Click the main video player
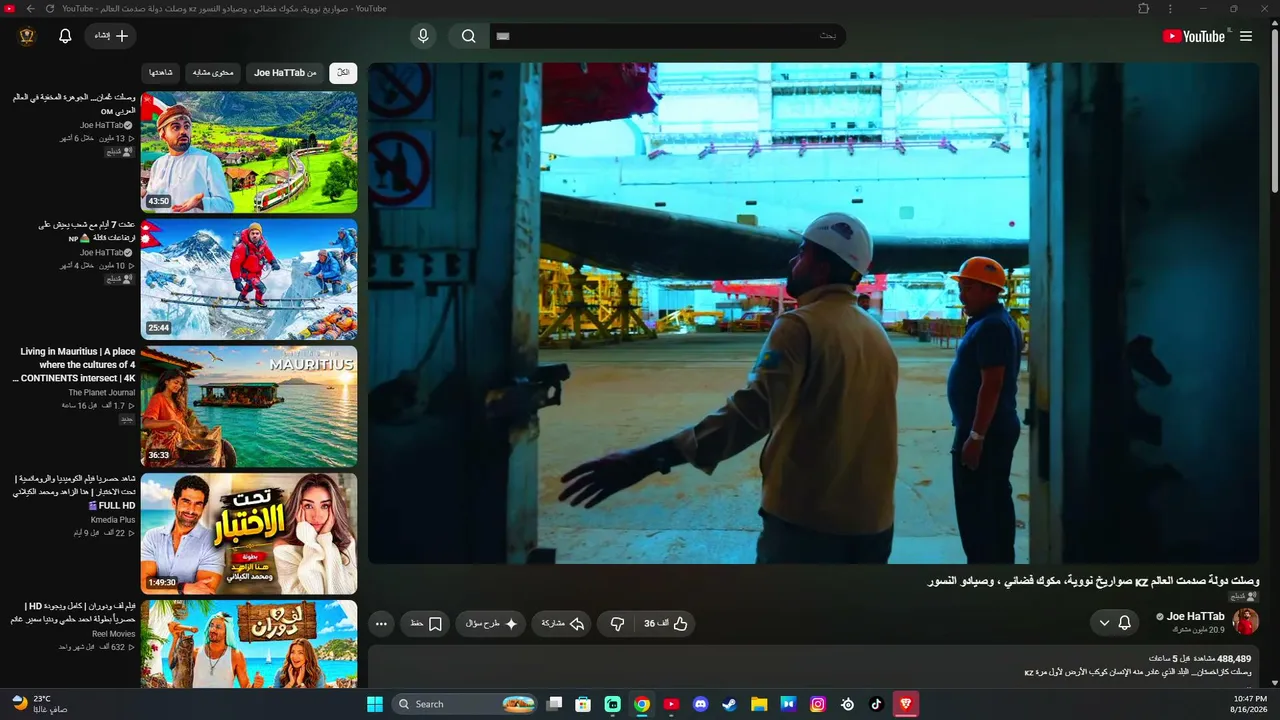 pos(813,313)
